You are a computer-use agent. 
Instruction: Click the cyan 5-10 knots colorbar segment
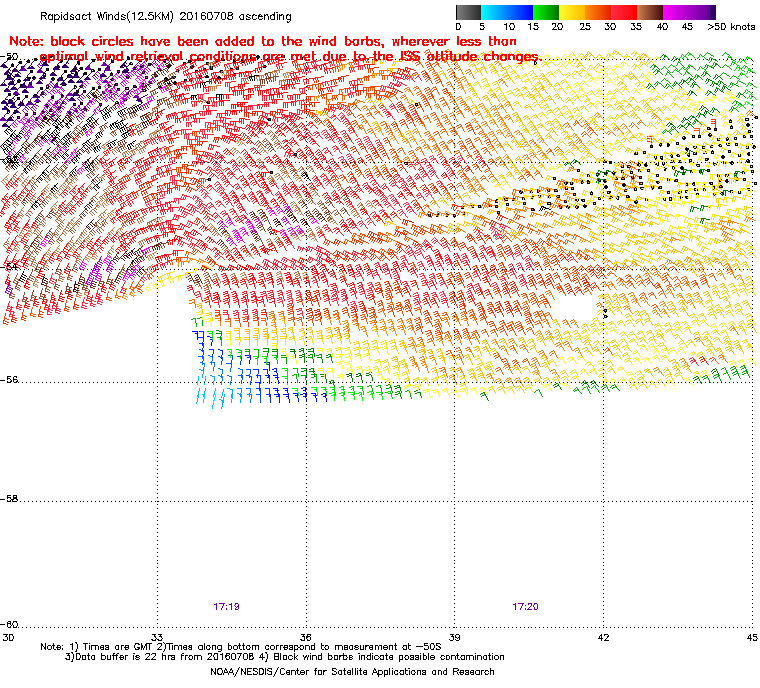(494, 12)
